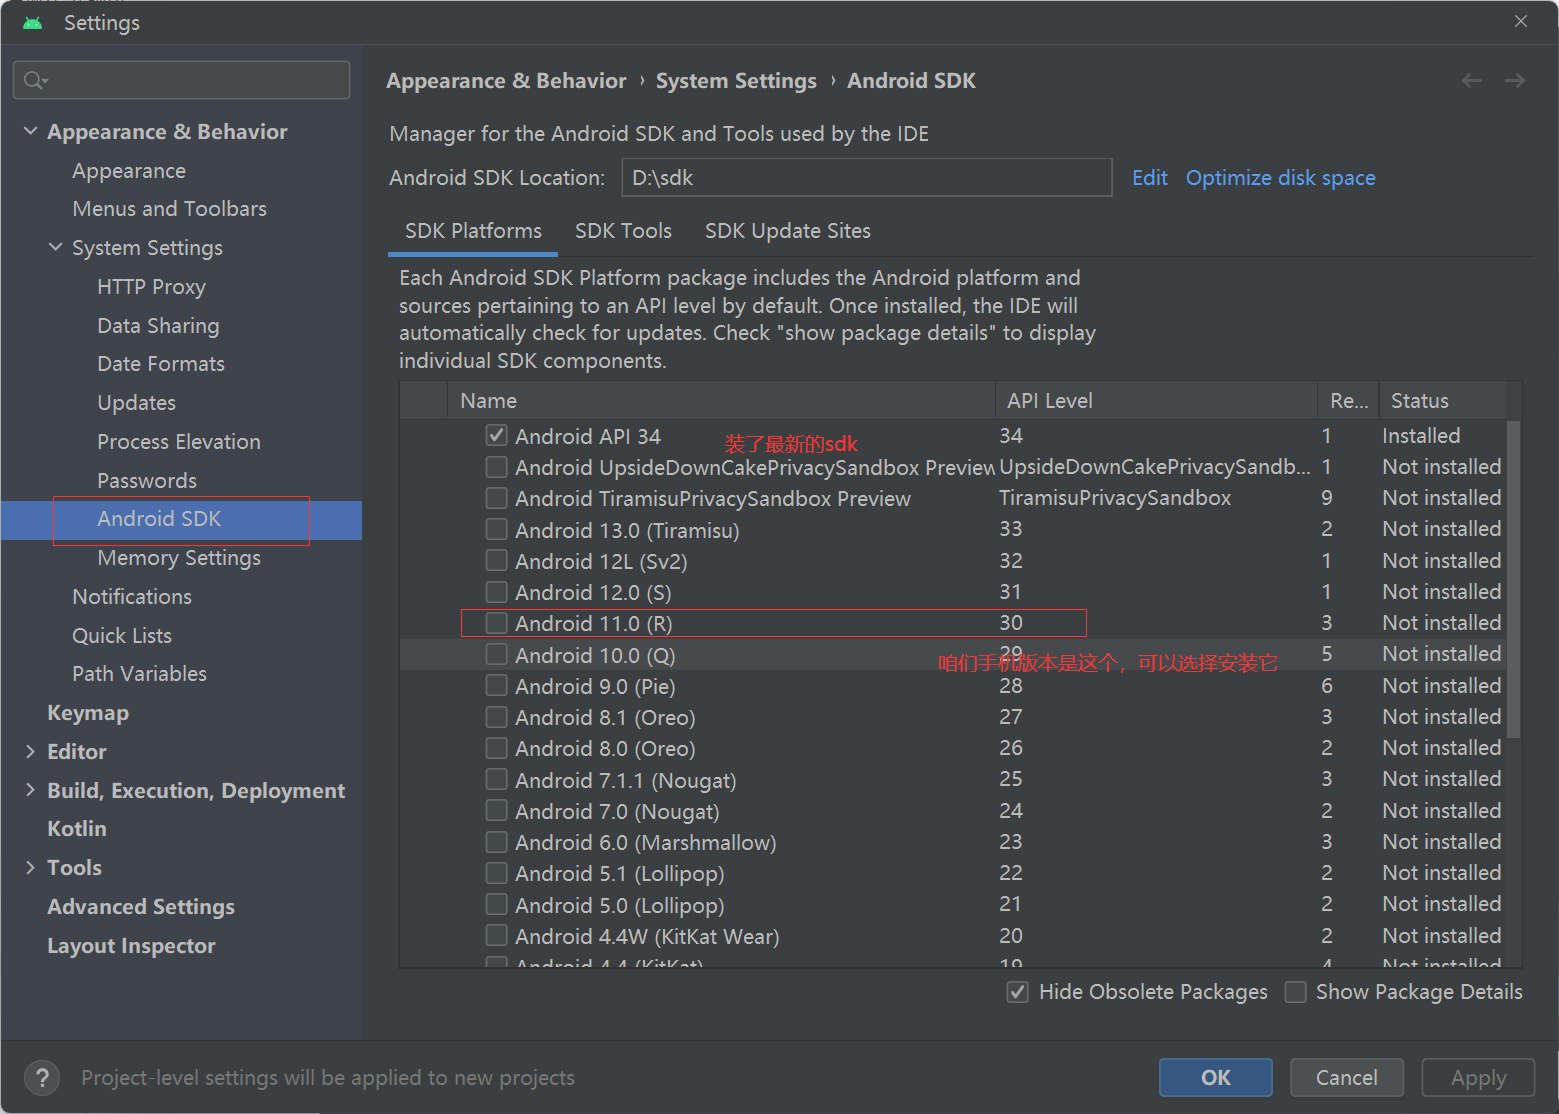1559x1114 pixels.
Task: Click the search magnifier icon in settings
Action: [x=34, y=80]
